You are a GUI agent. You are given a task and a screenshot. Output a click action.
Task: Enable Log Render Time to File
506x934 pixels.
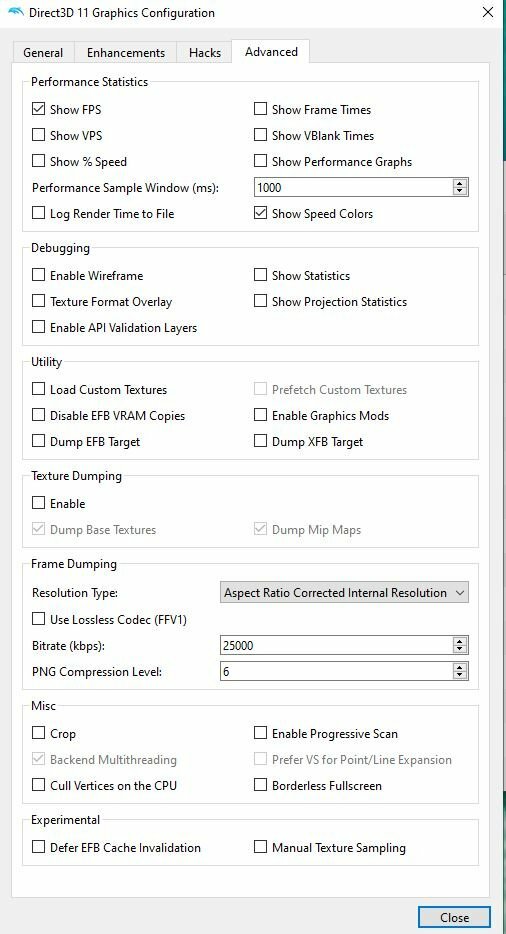click(39, 213)
